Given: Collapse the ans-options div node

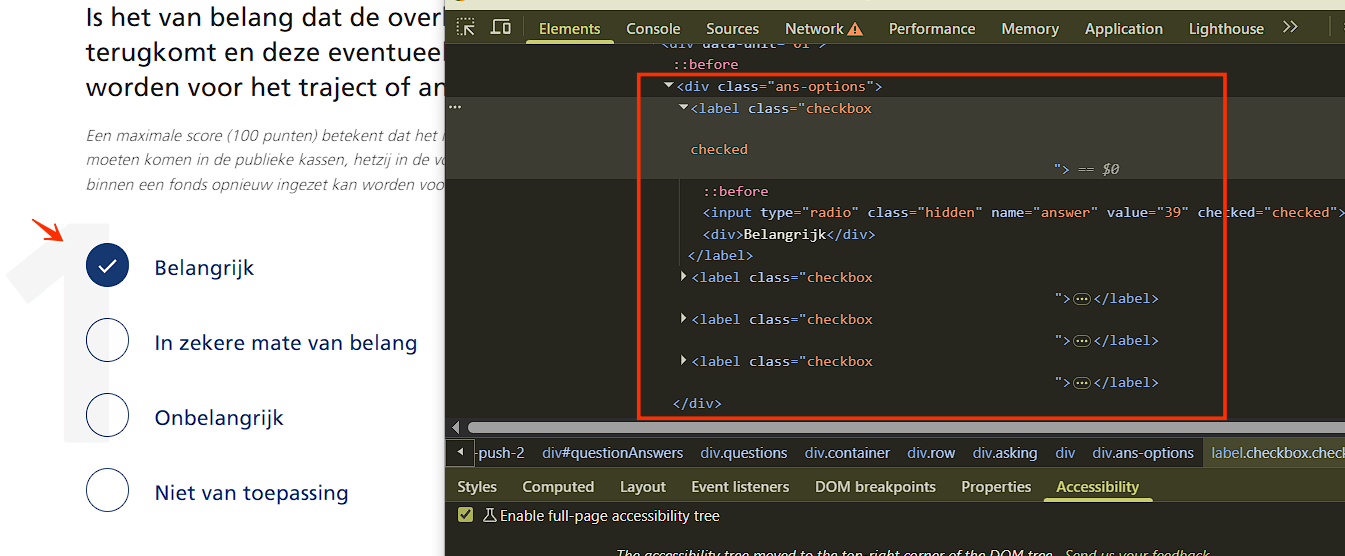Looking at the screenshot, I should click(x=669, y=87).
